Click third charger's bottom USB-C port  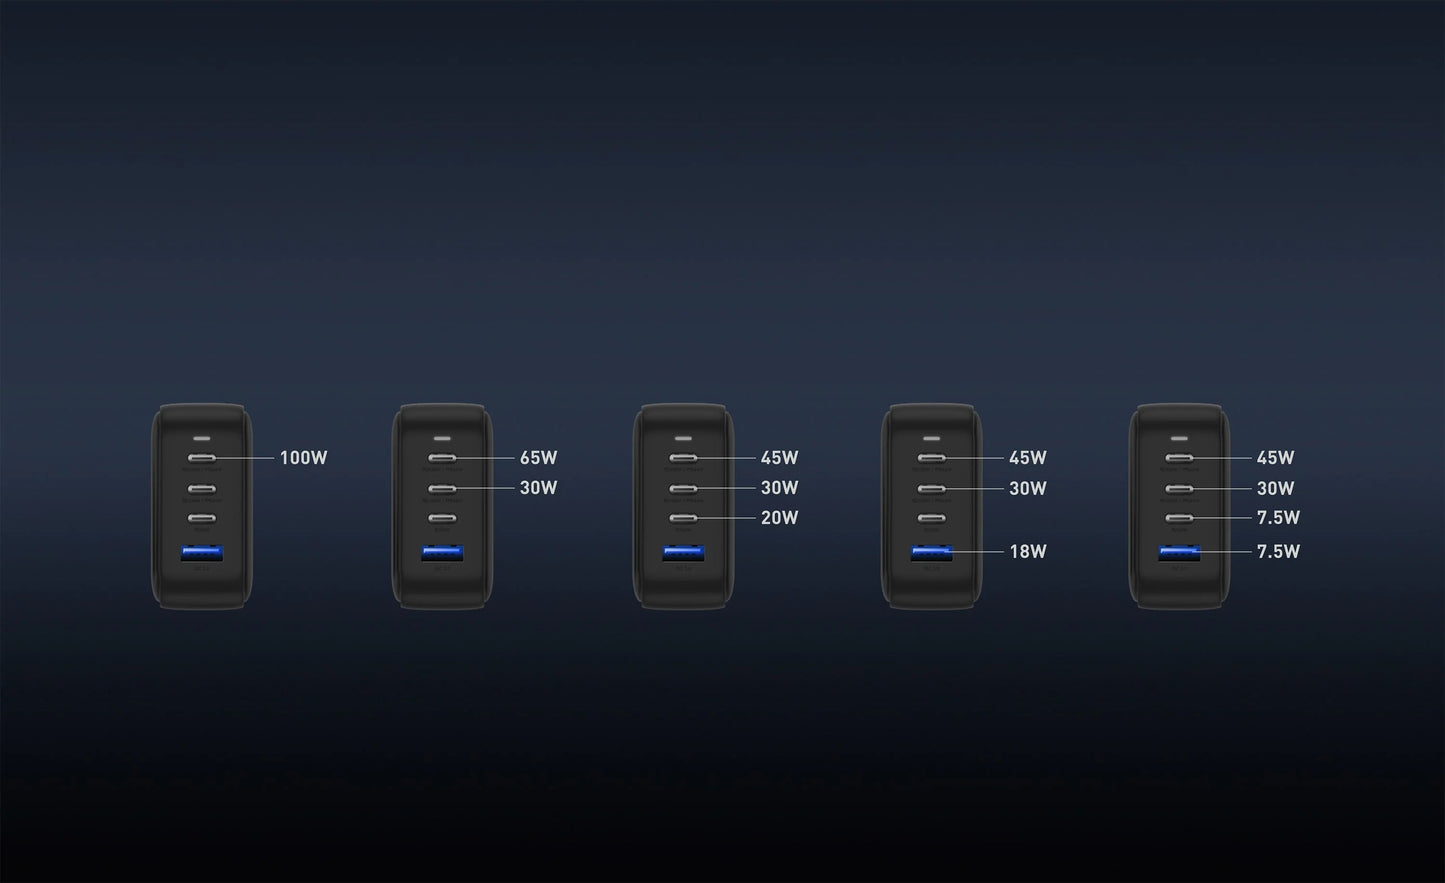pyautogui.click(x=683, y=518)
